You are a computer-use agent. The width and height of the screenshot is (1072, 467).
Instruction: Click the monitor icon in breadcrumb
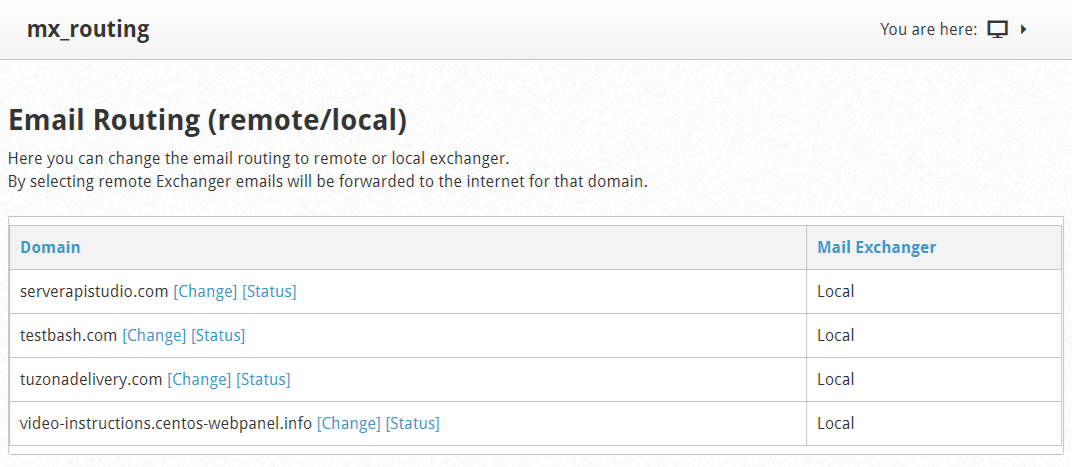pos(997,29)
